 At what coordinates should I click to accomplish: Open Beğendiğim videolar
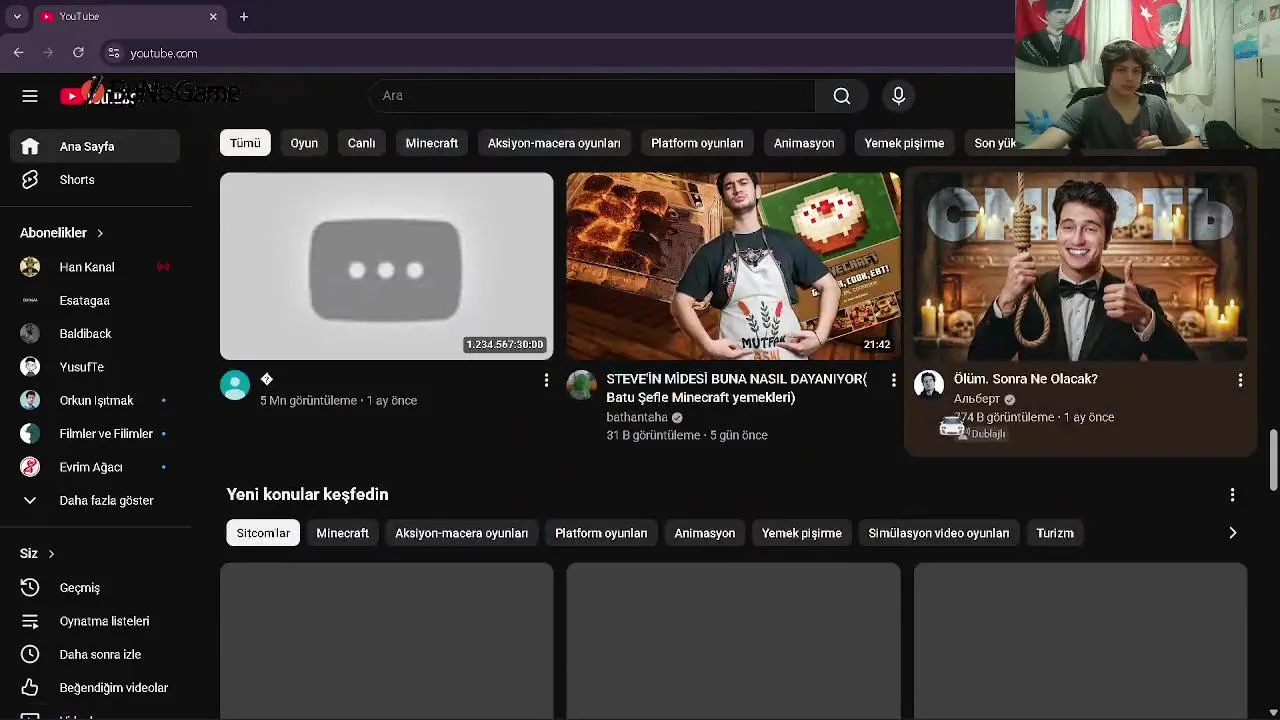95,688
